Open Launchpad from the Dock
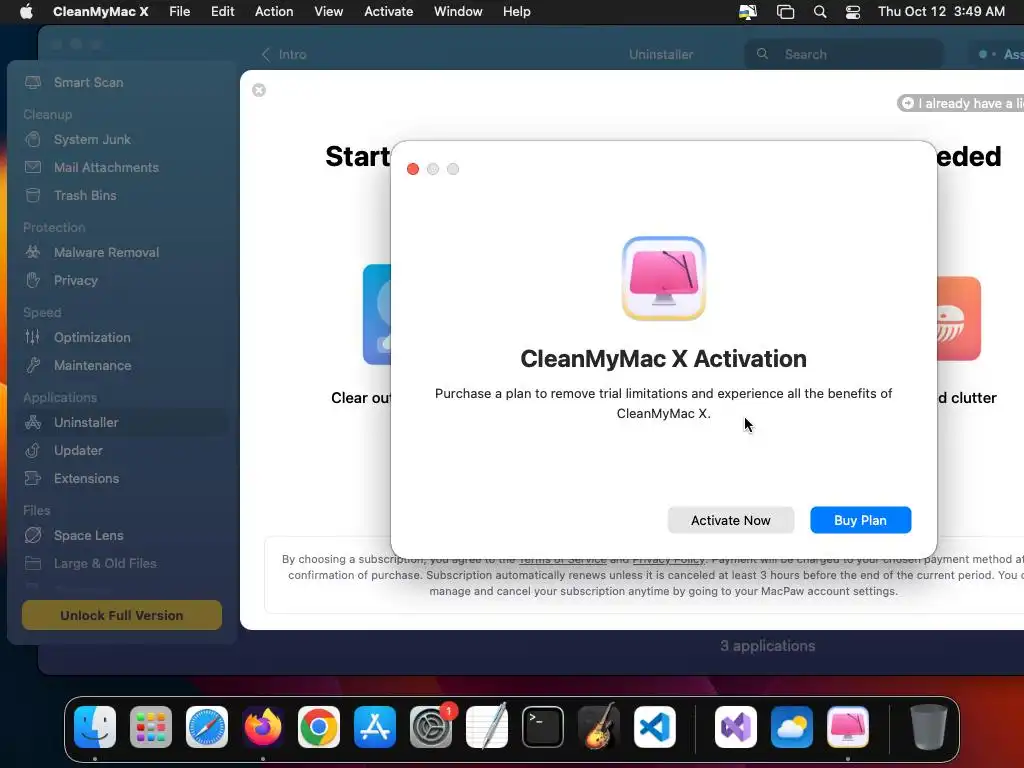 pyautogui.click(x=151, y=727)
